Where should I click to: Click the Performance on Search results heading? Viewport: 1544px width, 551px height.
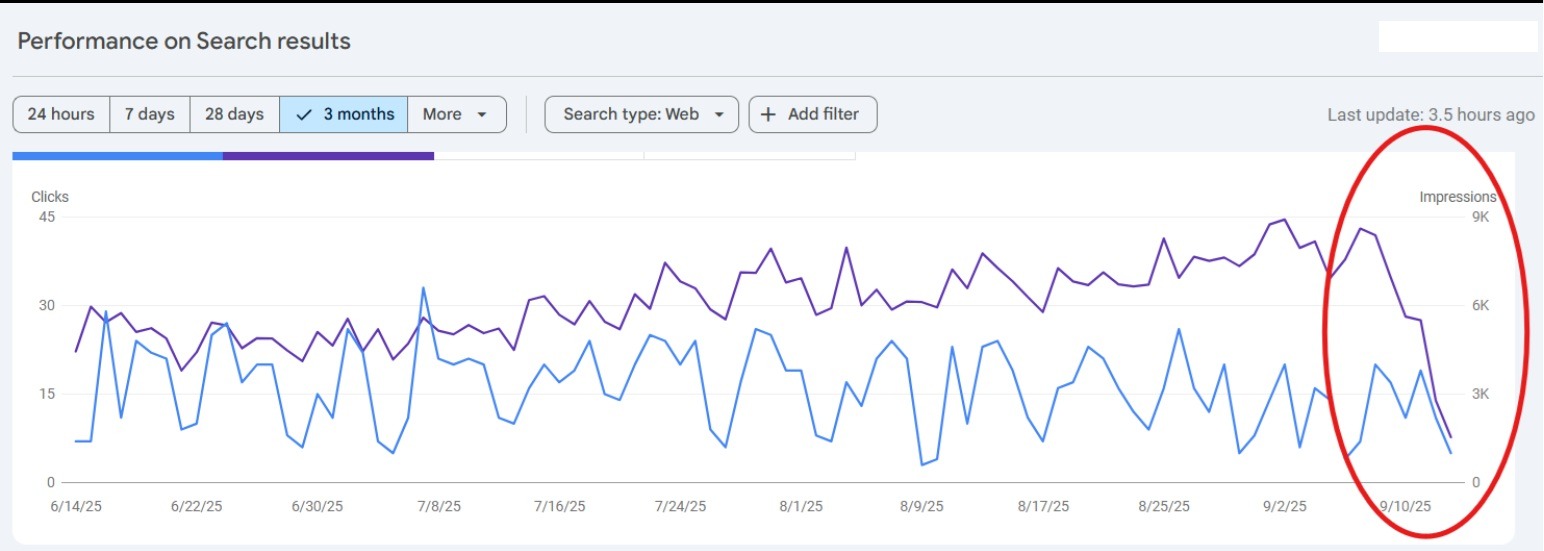pos(184,41)
